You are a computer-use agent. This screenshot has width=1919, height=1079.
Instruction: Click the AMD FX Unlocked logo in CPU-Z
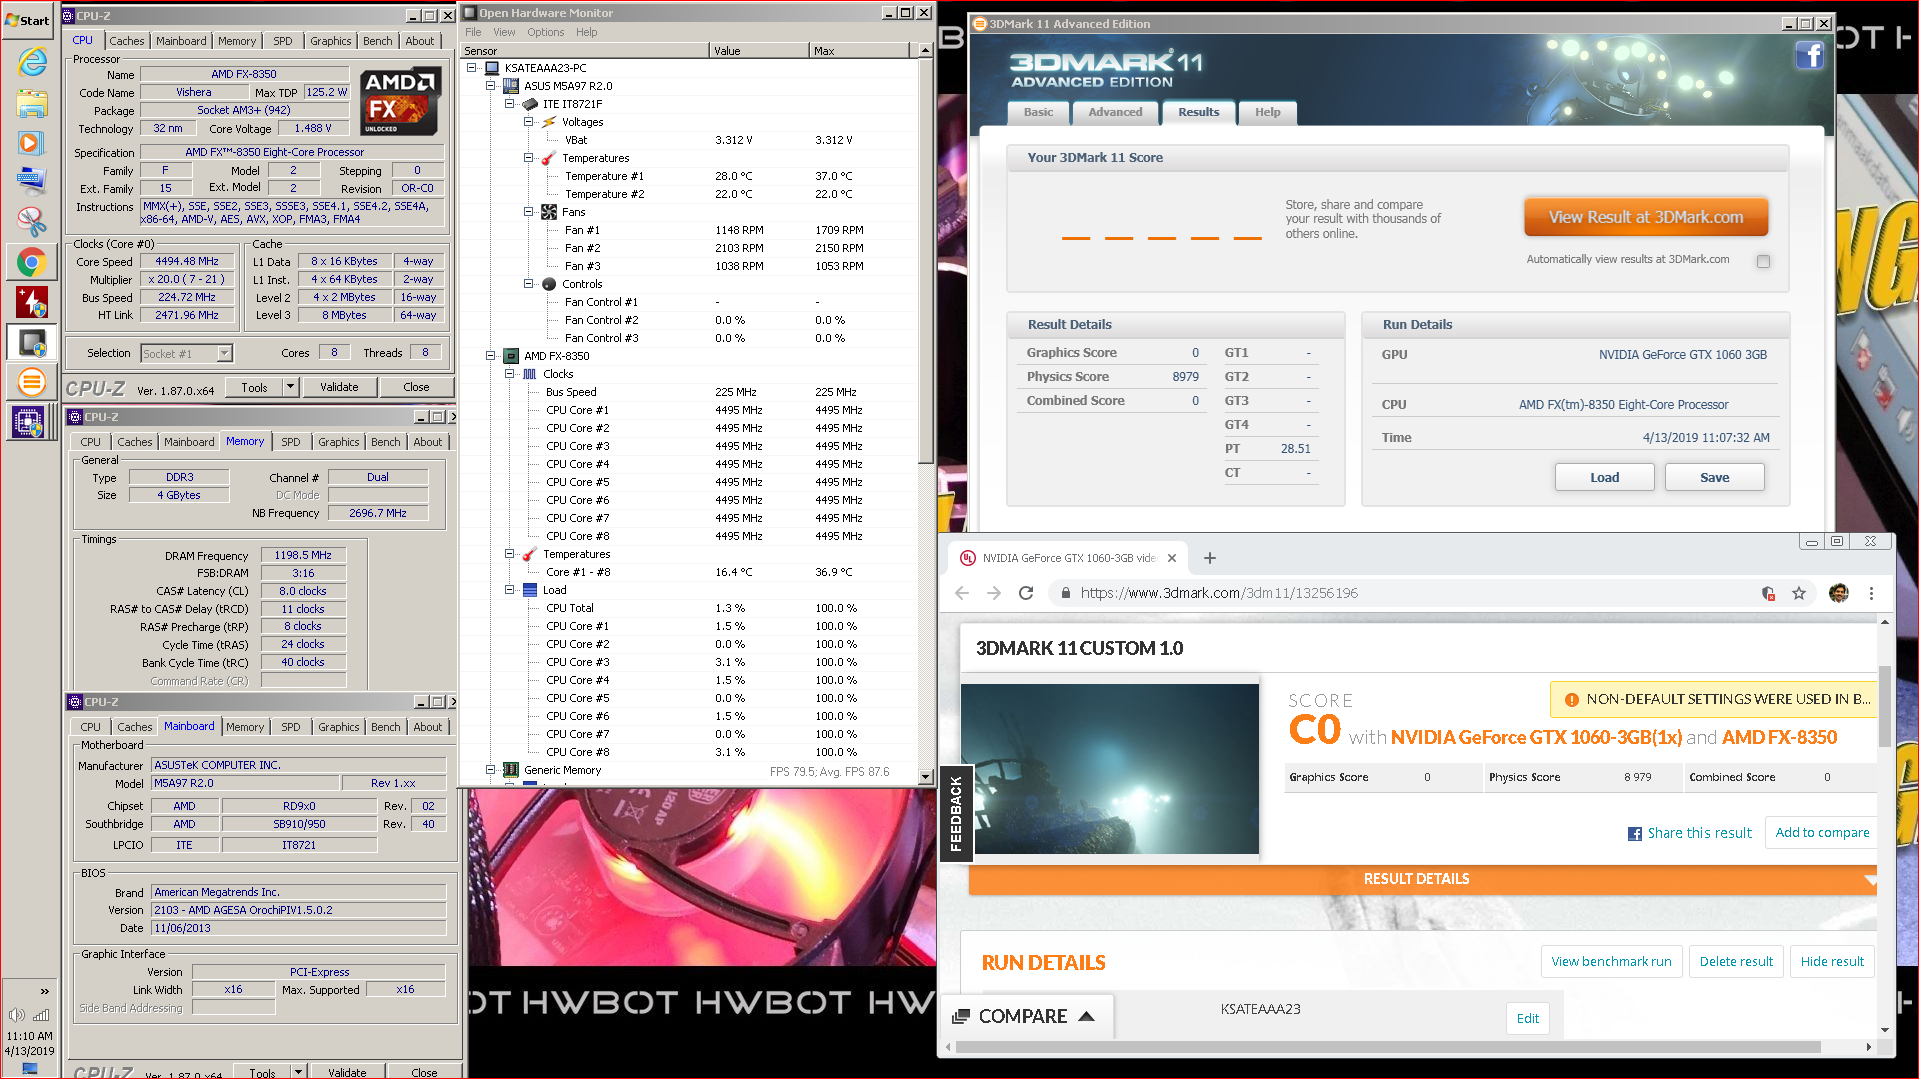click(x=401, y=101)
